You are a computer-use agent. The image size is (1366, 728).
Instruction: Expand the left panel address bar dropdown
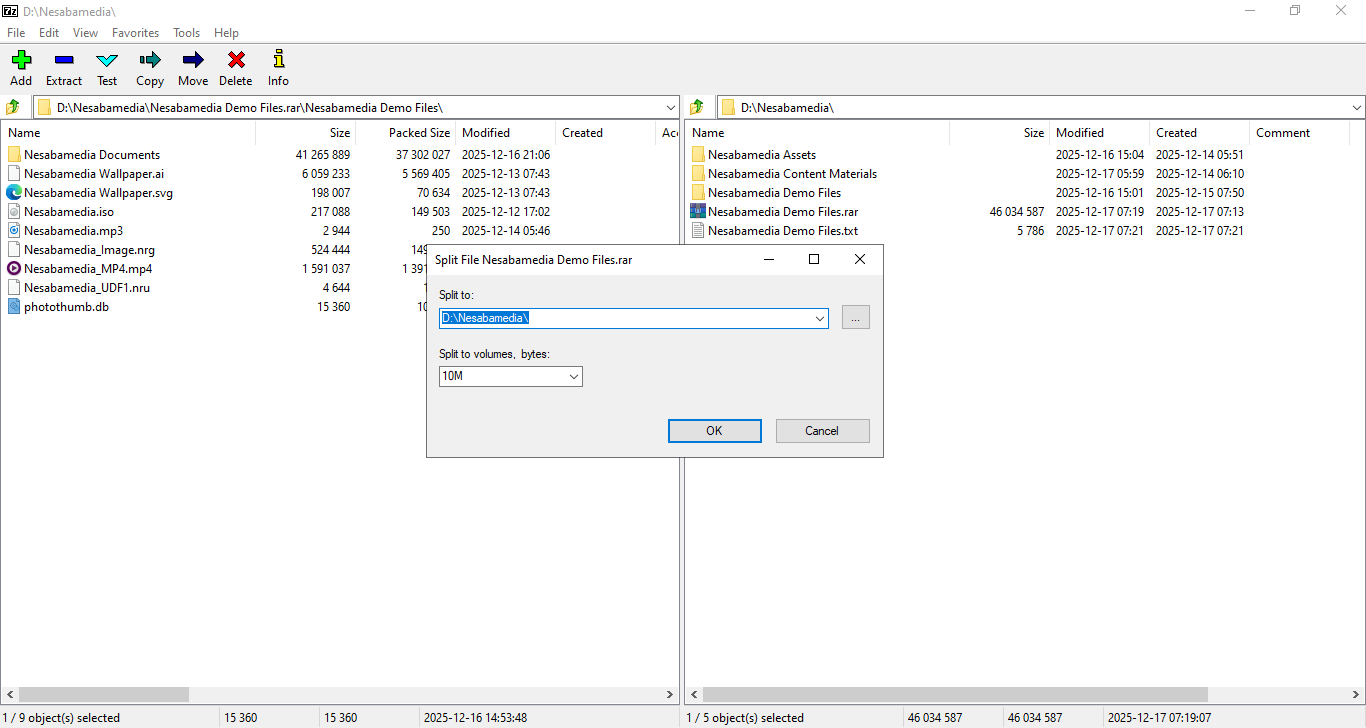pos(670,107)
